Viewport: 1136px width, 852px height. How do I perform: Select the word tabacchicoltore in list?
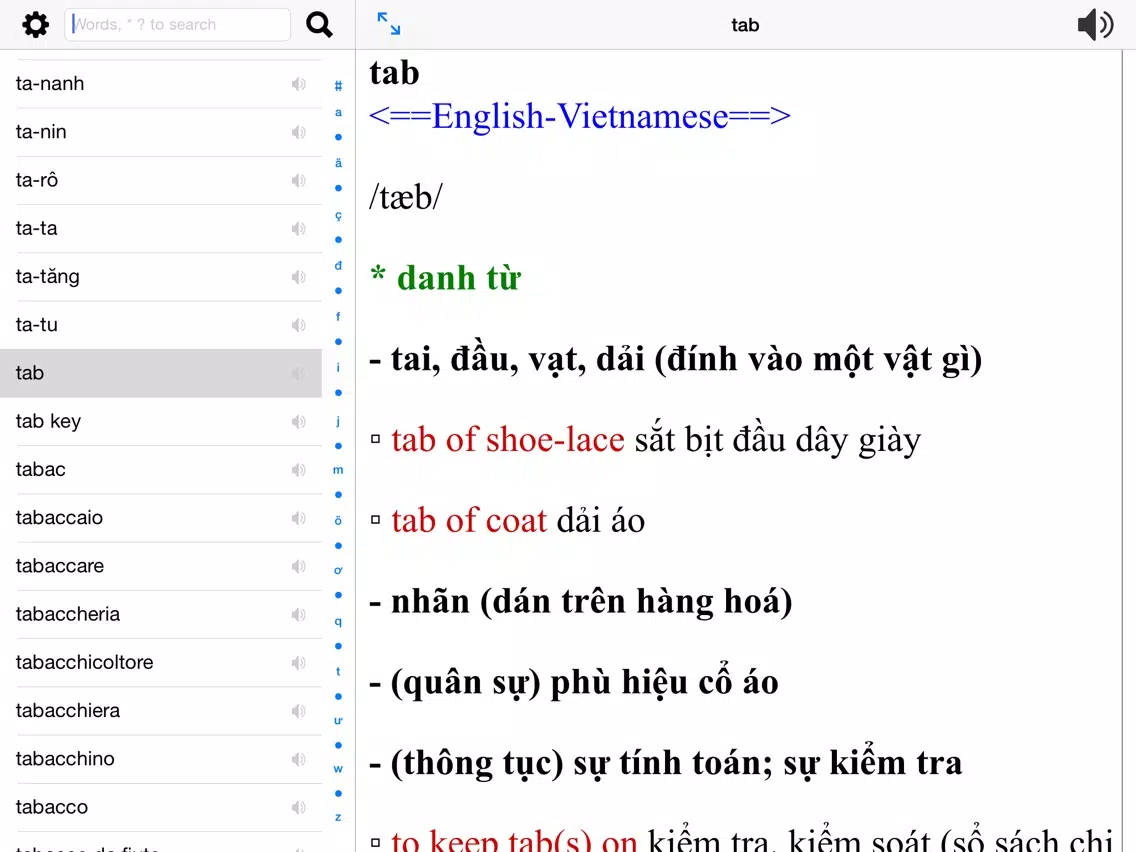(x=161, y=663)
